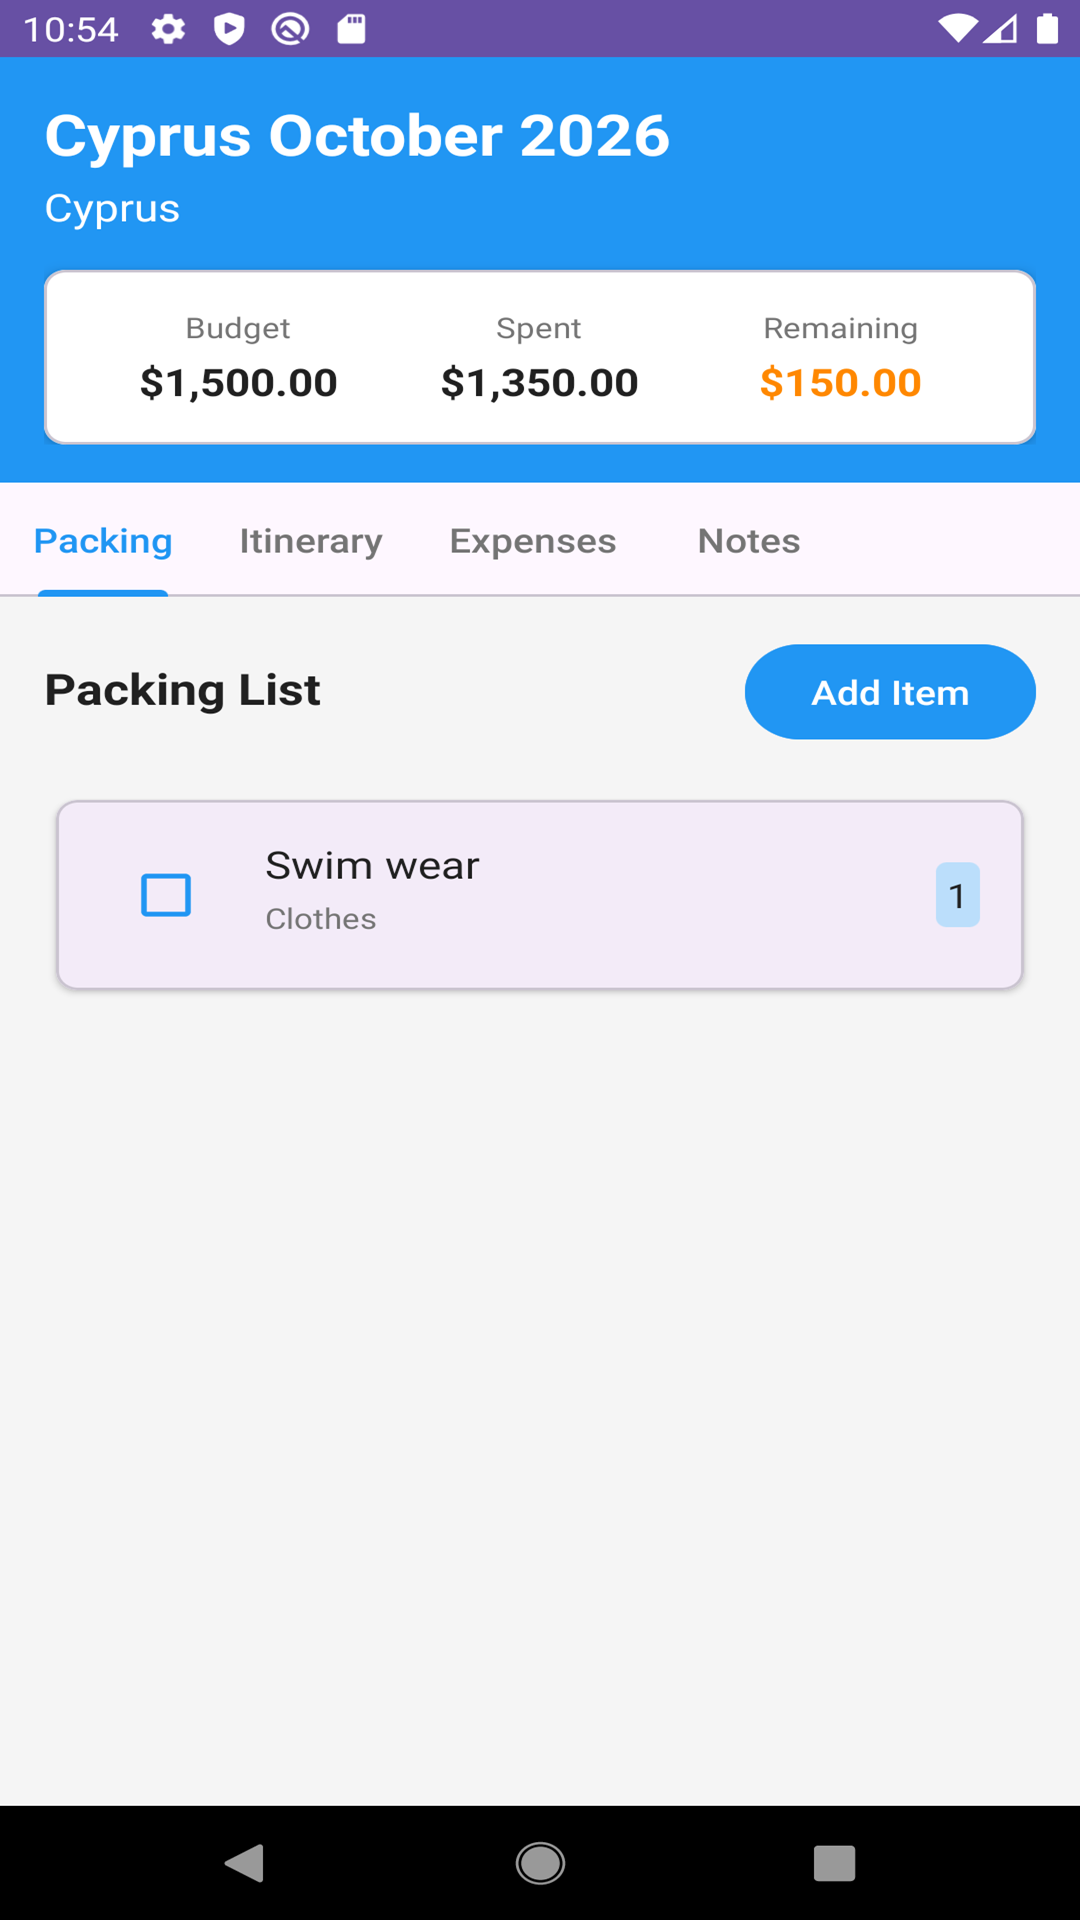Tap the recent apps square icon
Image resolution: width=1080 pixels, height=1920 pixels.
[834, 1863]
